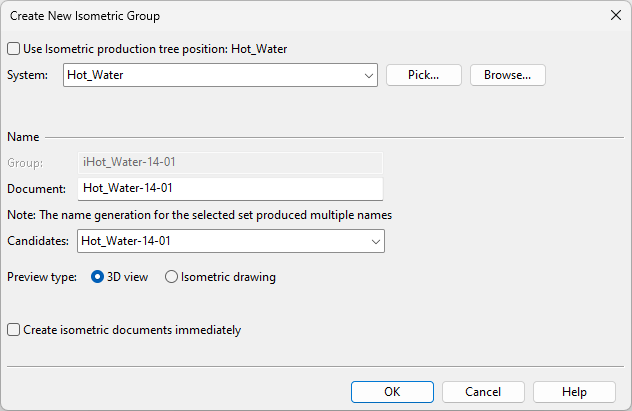Image resolution: width=632 pixels, height=411 pixels.
Task: Enable Use Isometric production tree position checkbox
Action: 13,48
